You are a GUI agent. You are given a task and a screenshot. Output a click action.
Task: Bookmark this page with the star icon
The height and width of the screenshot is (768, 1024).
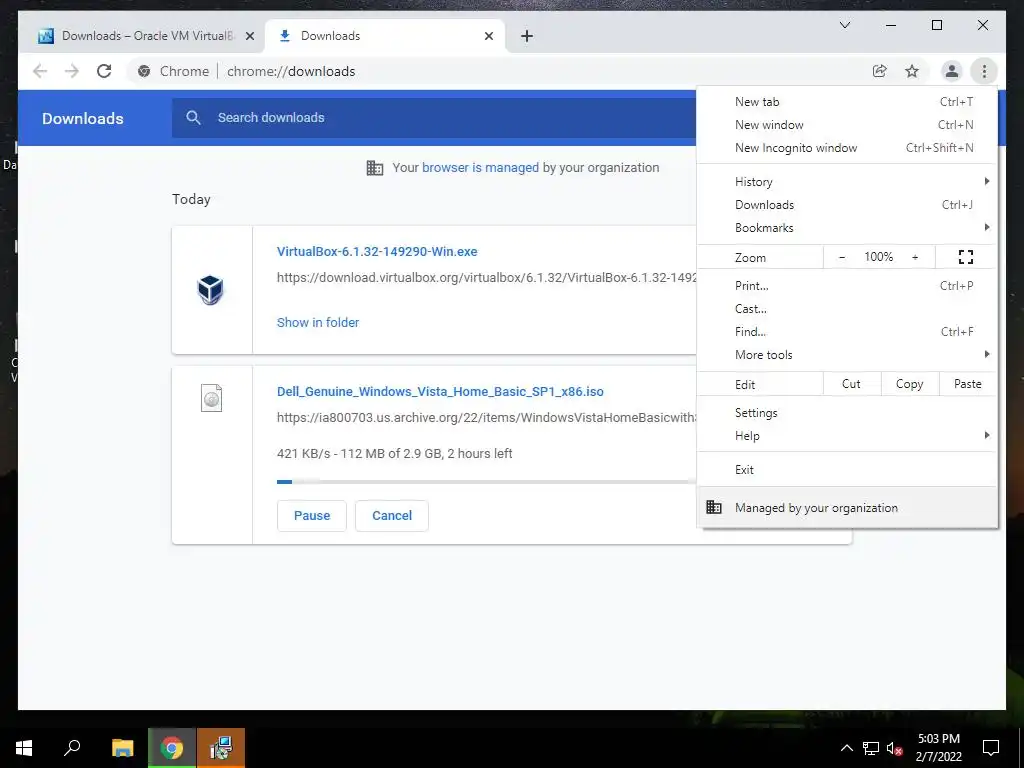coord(912,71)
